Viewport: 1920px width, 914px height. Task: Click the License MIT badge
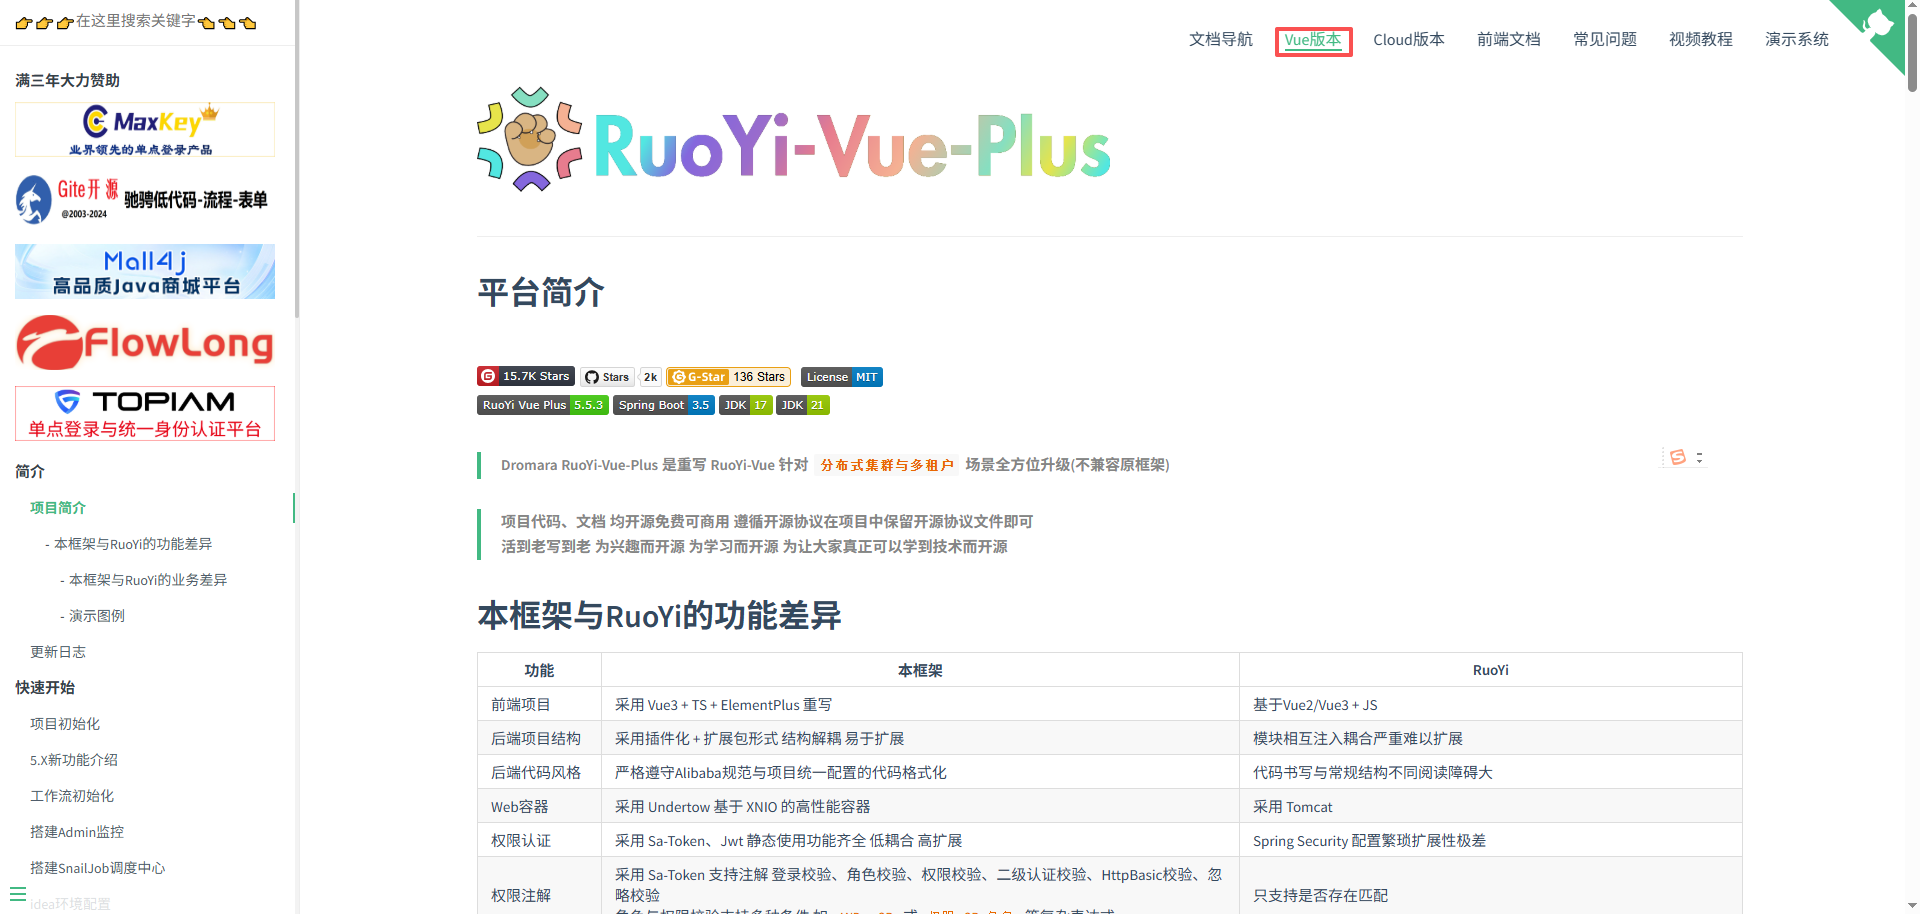tap(842, 377)
